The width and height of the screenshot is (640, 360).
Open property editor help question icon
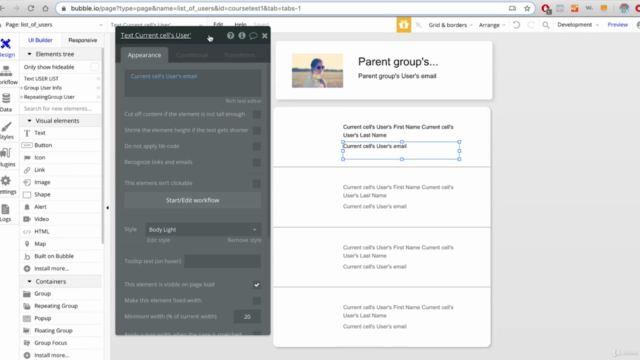231,36
